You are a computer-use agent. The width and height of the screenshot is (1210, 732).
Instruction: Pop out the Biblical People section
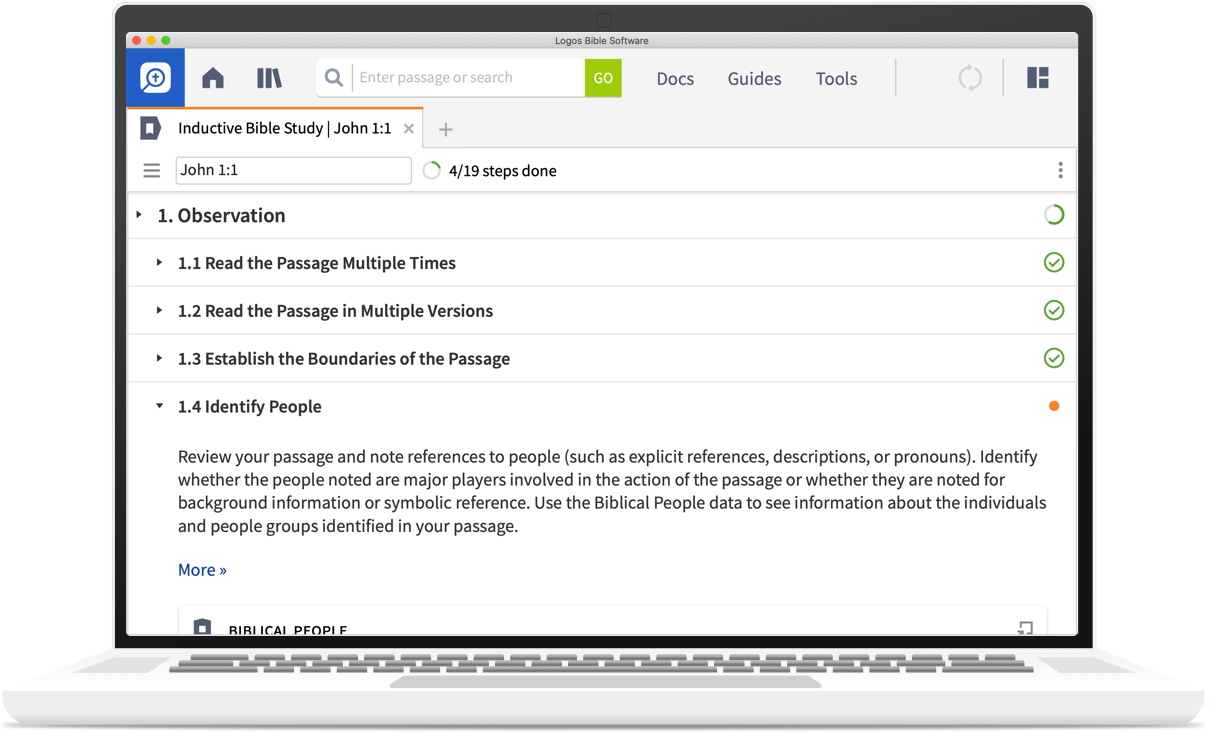[1025, 628]
